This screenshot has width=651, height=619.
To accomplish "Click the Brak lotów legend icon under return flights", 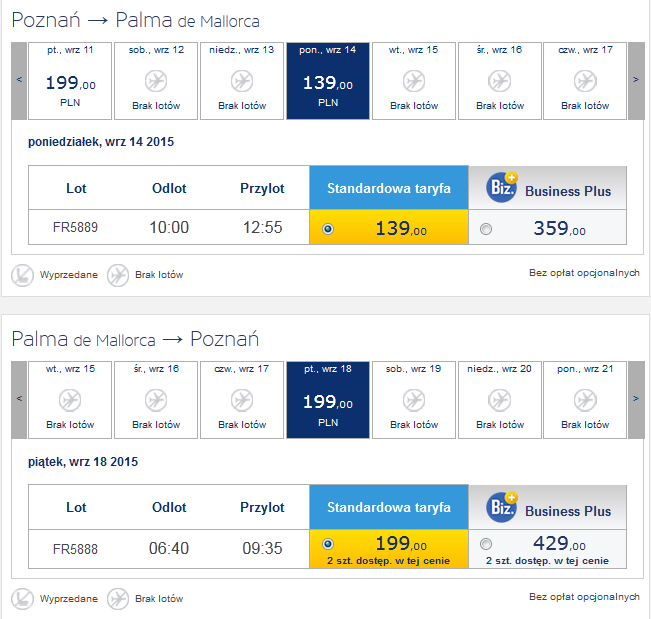I will (x=118, y=599).
